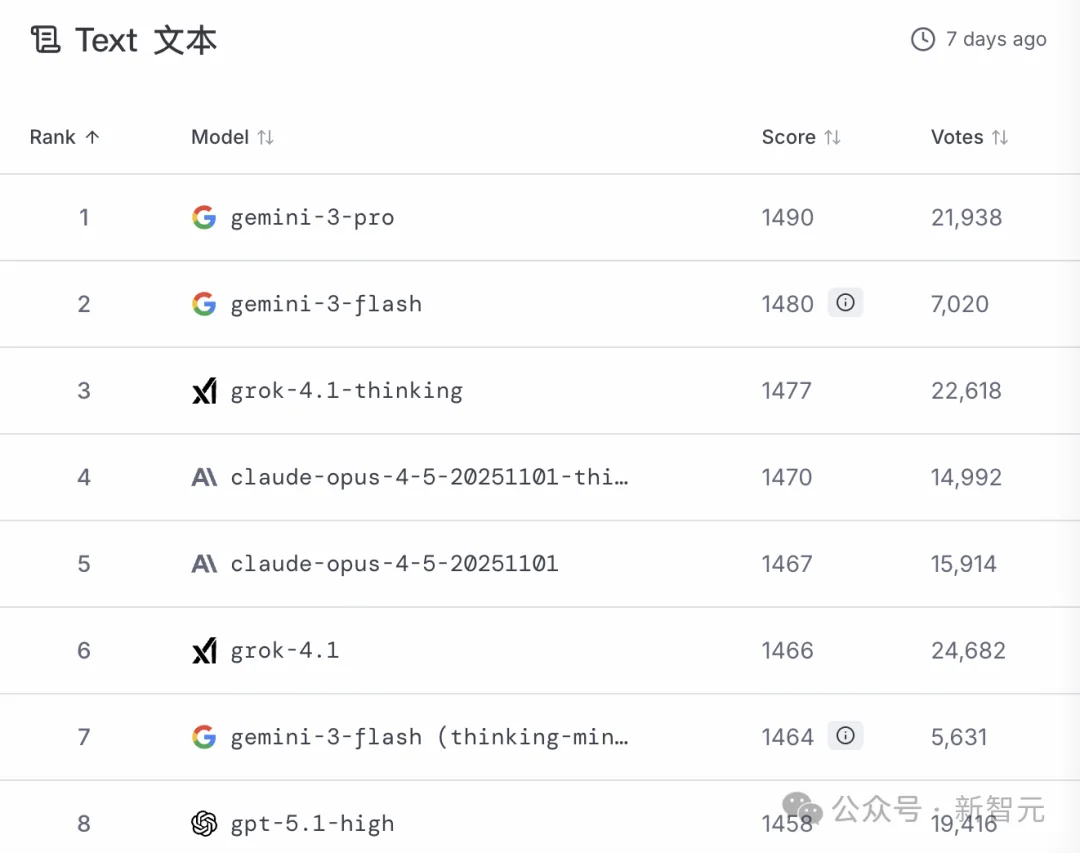1080x853 pixels.
Task: Click the Google icon beside gemini-3-flash
Action: [204, 303]
